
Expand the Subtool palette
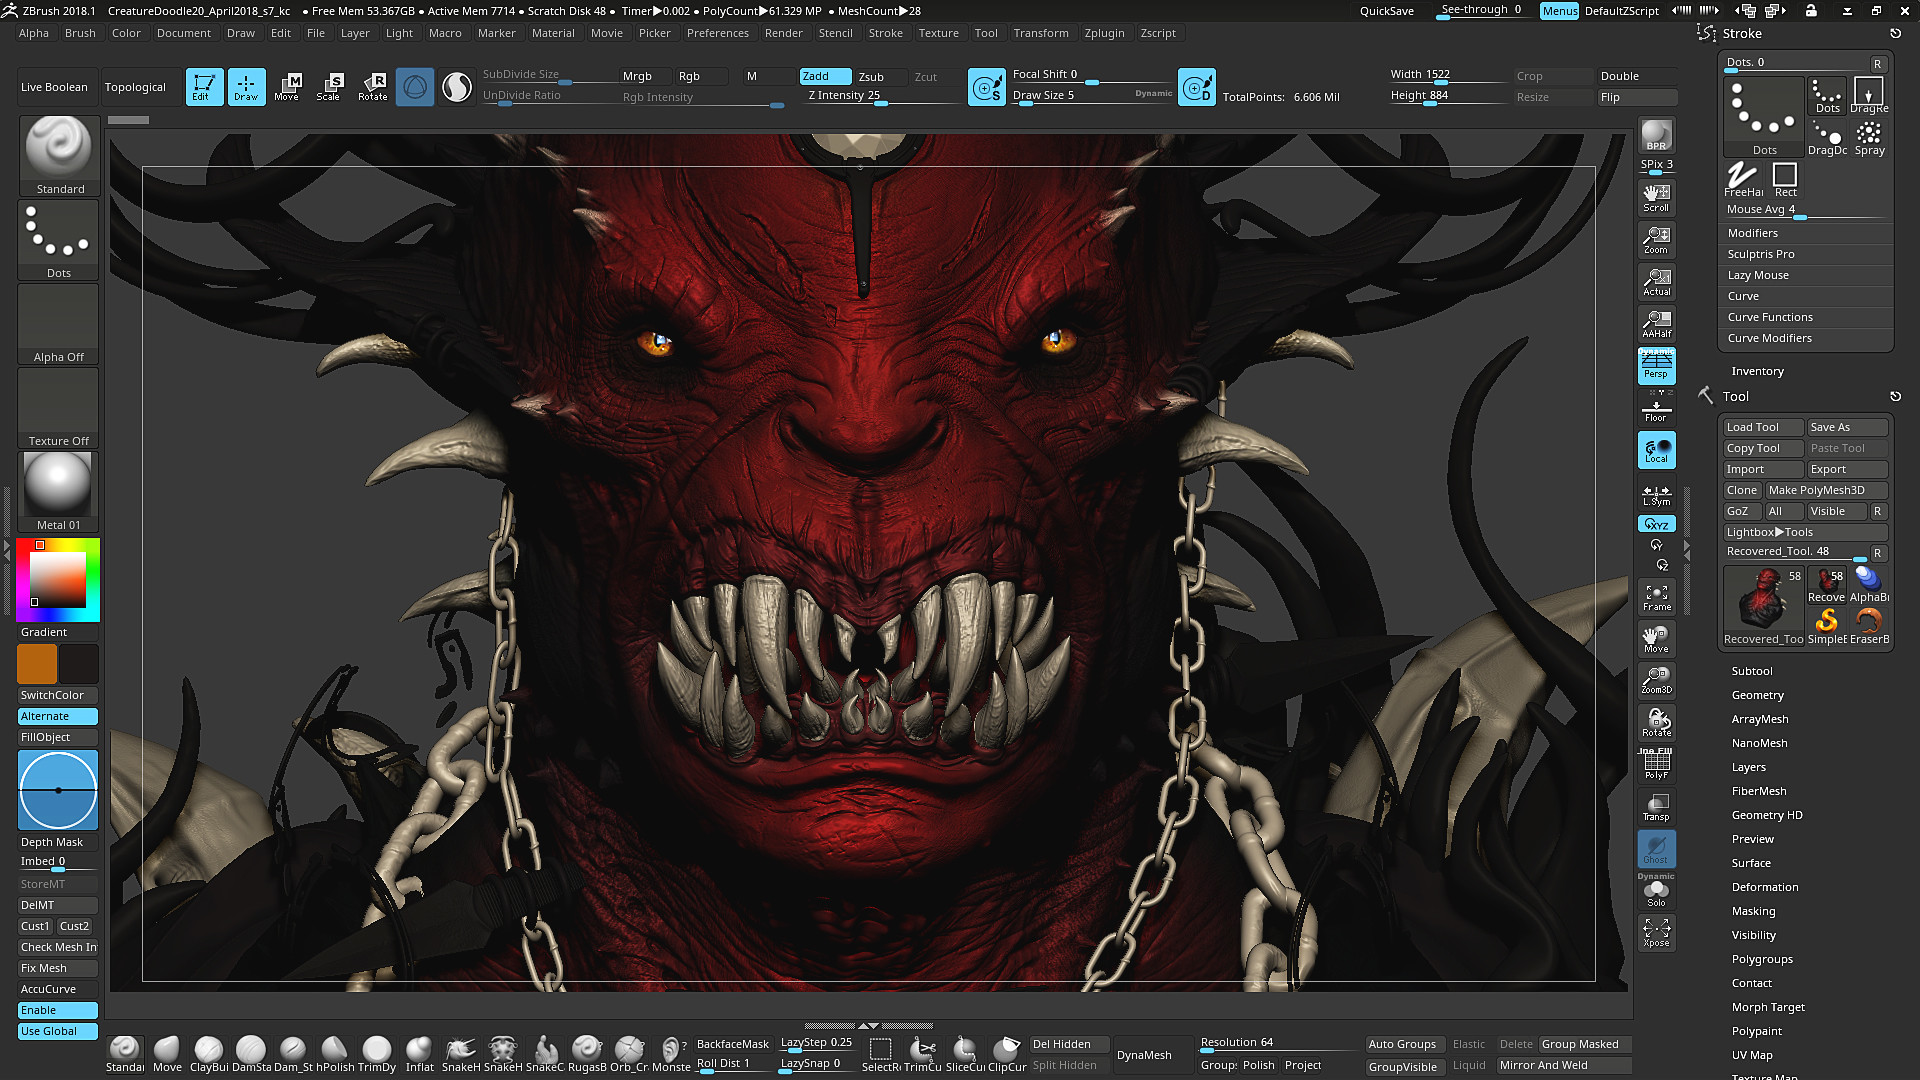coord(1751,671)
